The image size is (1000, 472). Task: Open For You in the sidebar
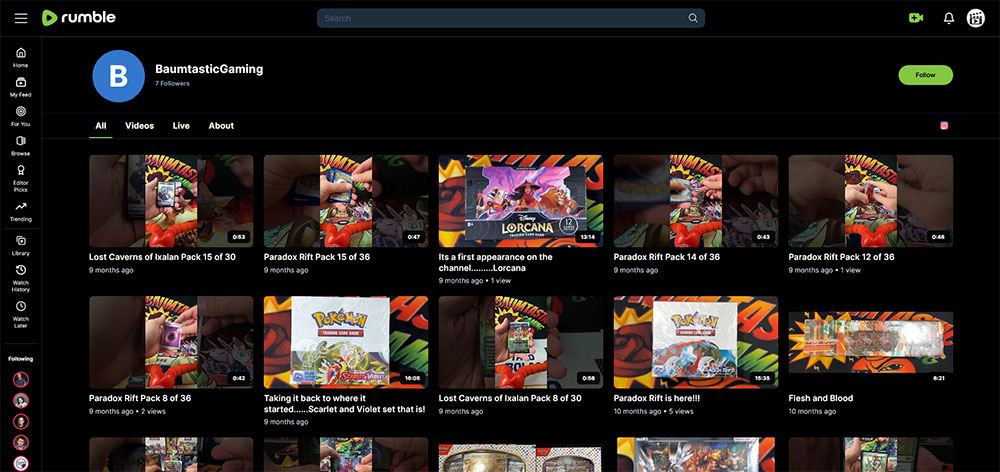(x=20, y=117)
